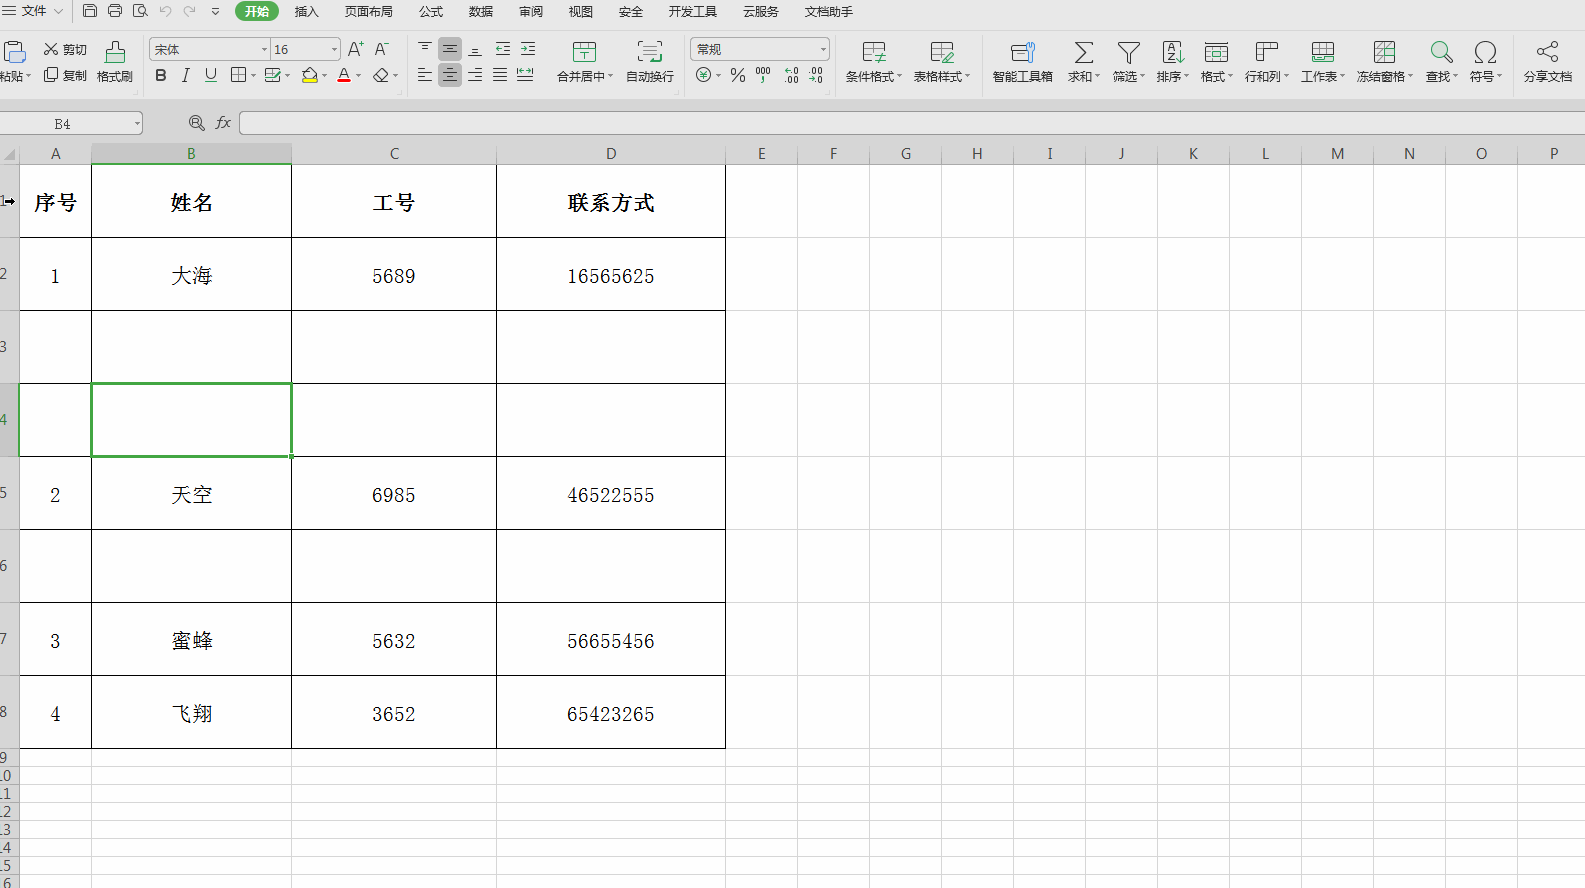Align text to bottom of cell
Image resolution: width=1585 pixels, height=888 pixels.
pyautogui.click(x=475, y=48)
